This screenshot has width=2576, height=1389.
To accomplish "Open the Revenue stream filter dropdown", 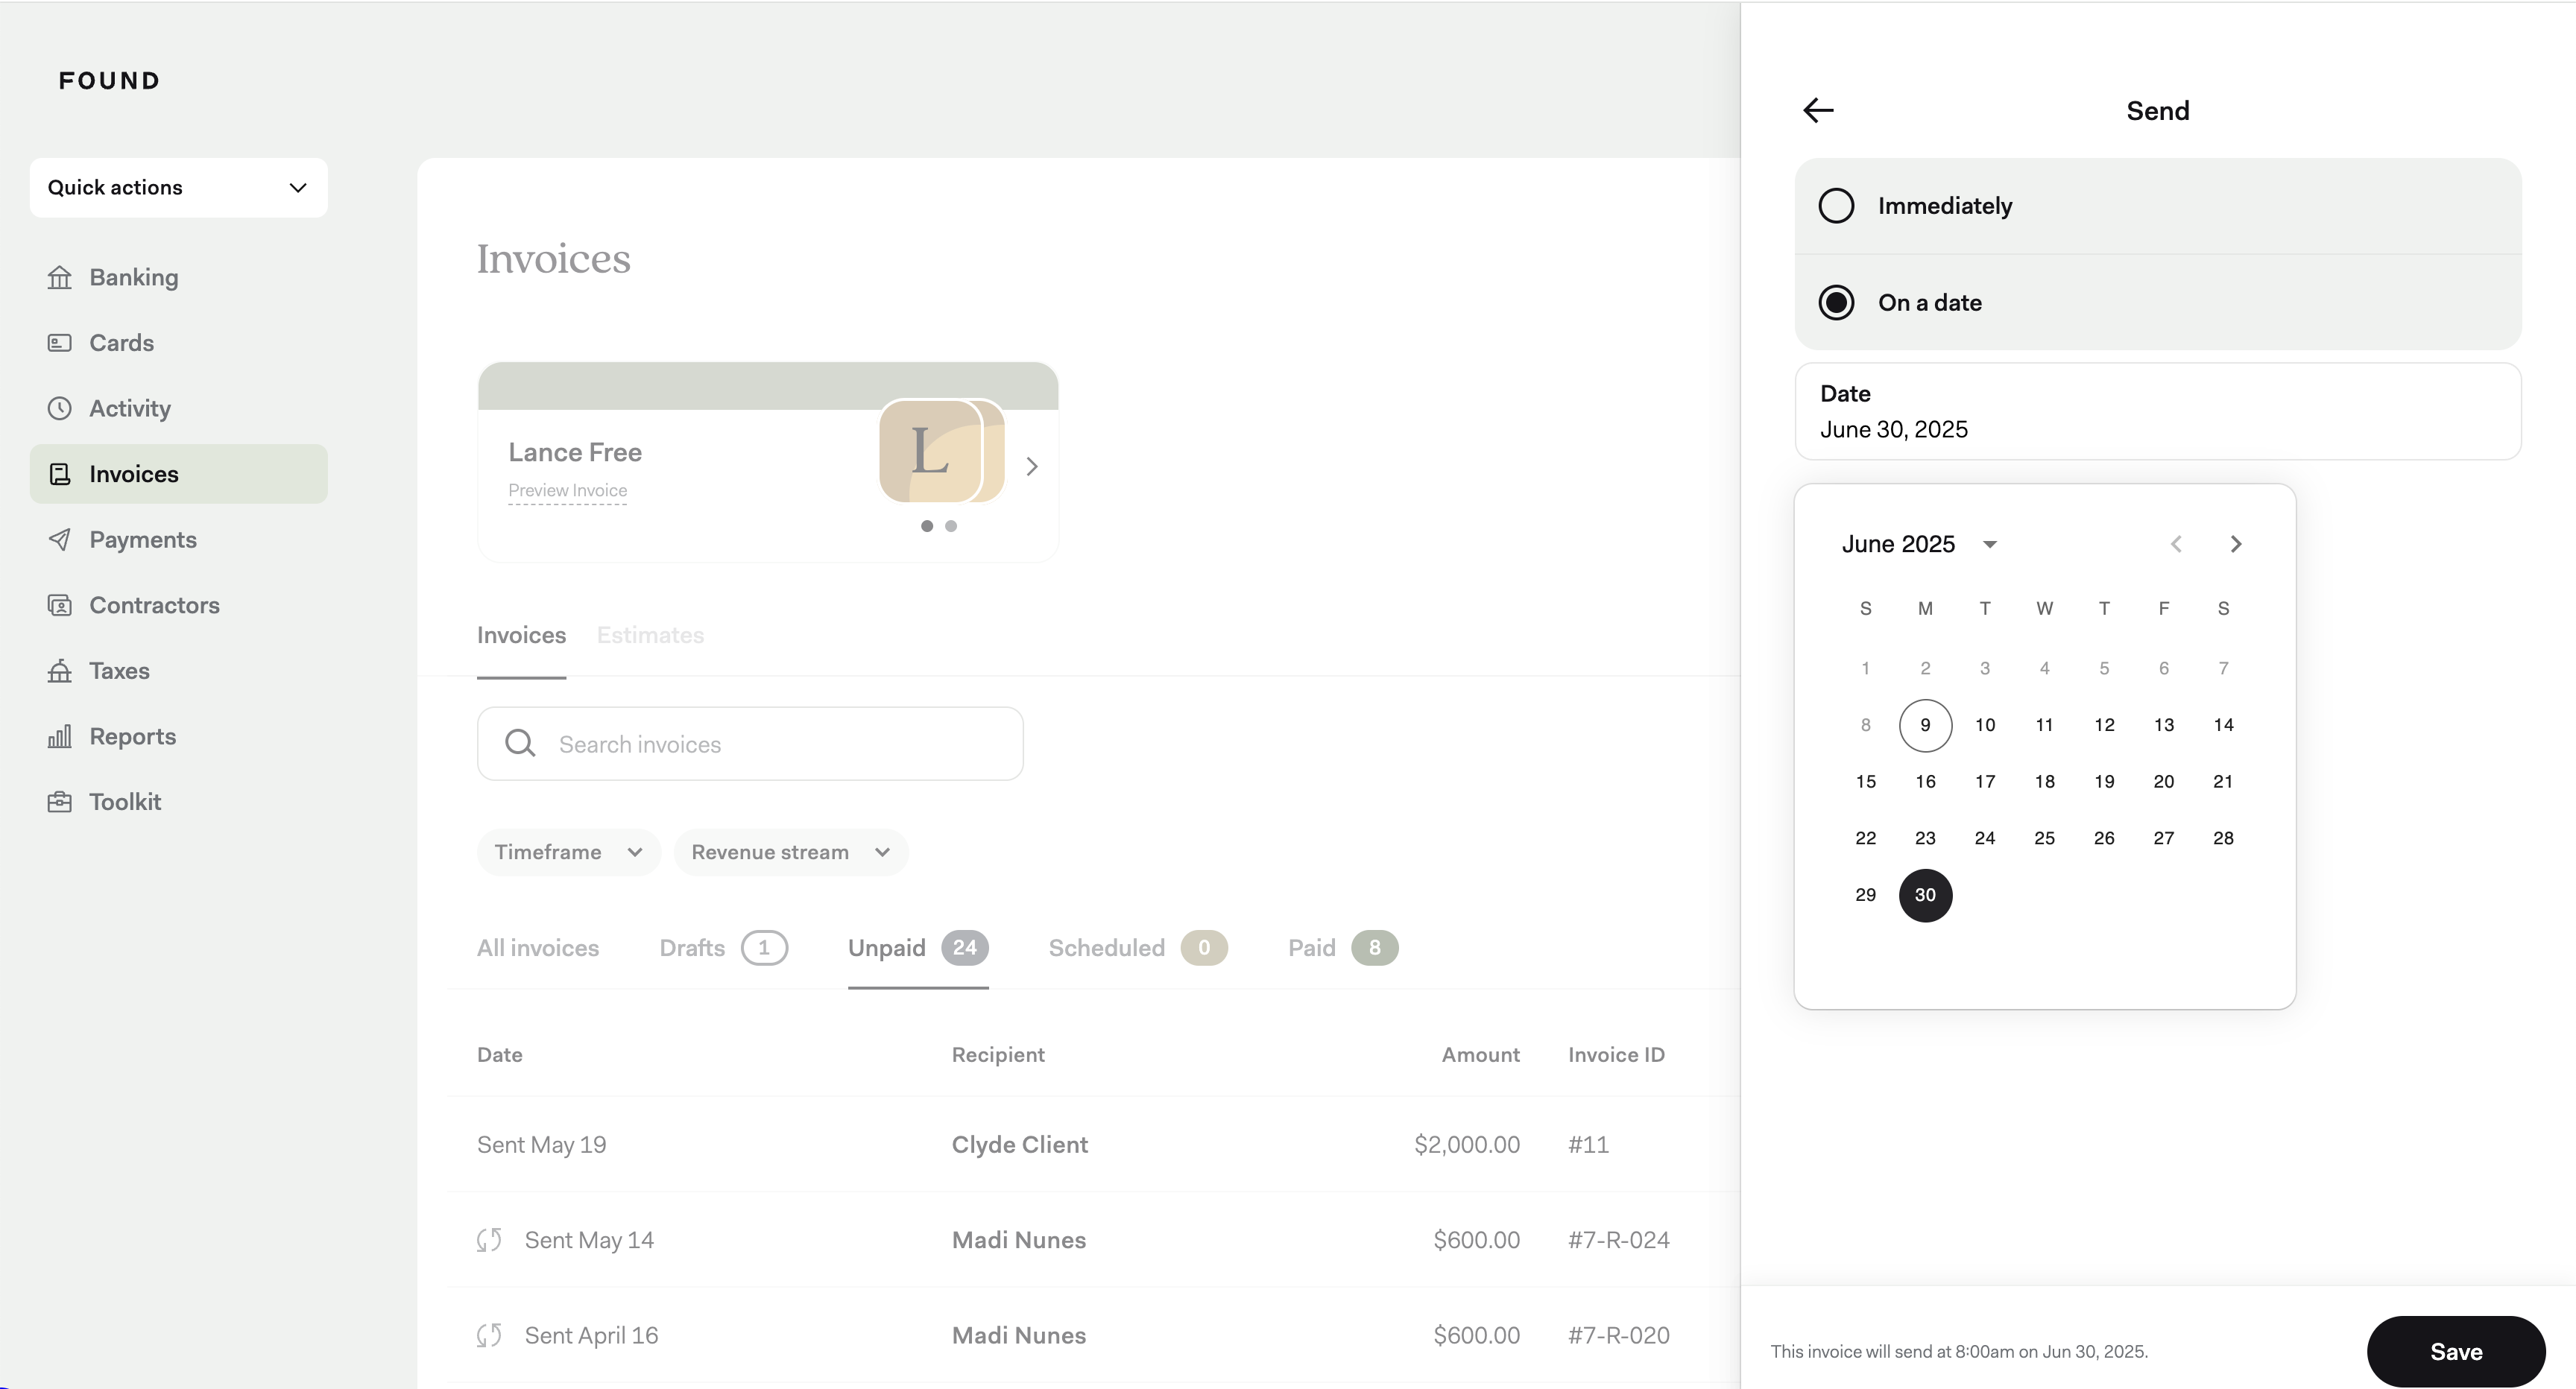I will [790, 852].
